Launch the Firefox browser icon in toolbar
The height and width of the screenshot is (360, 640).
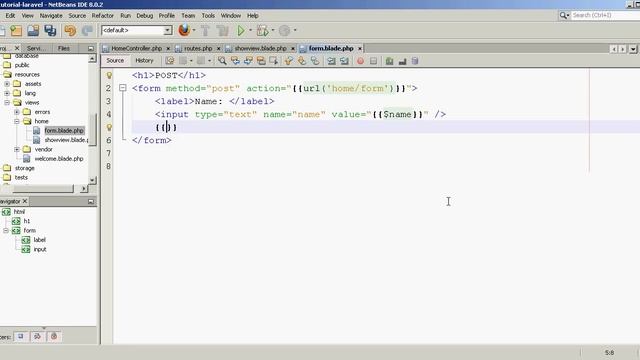click(x=184, y=30)
